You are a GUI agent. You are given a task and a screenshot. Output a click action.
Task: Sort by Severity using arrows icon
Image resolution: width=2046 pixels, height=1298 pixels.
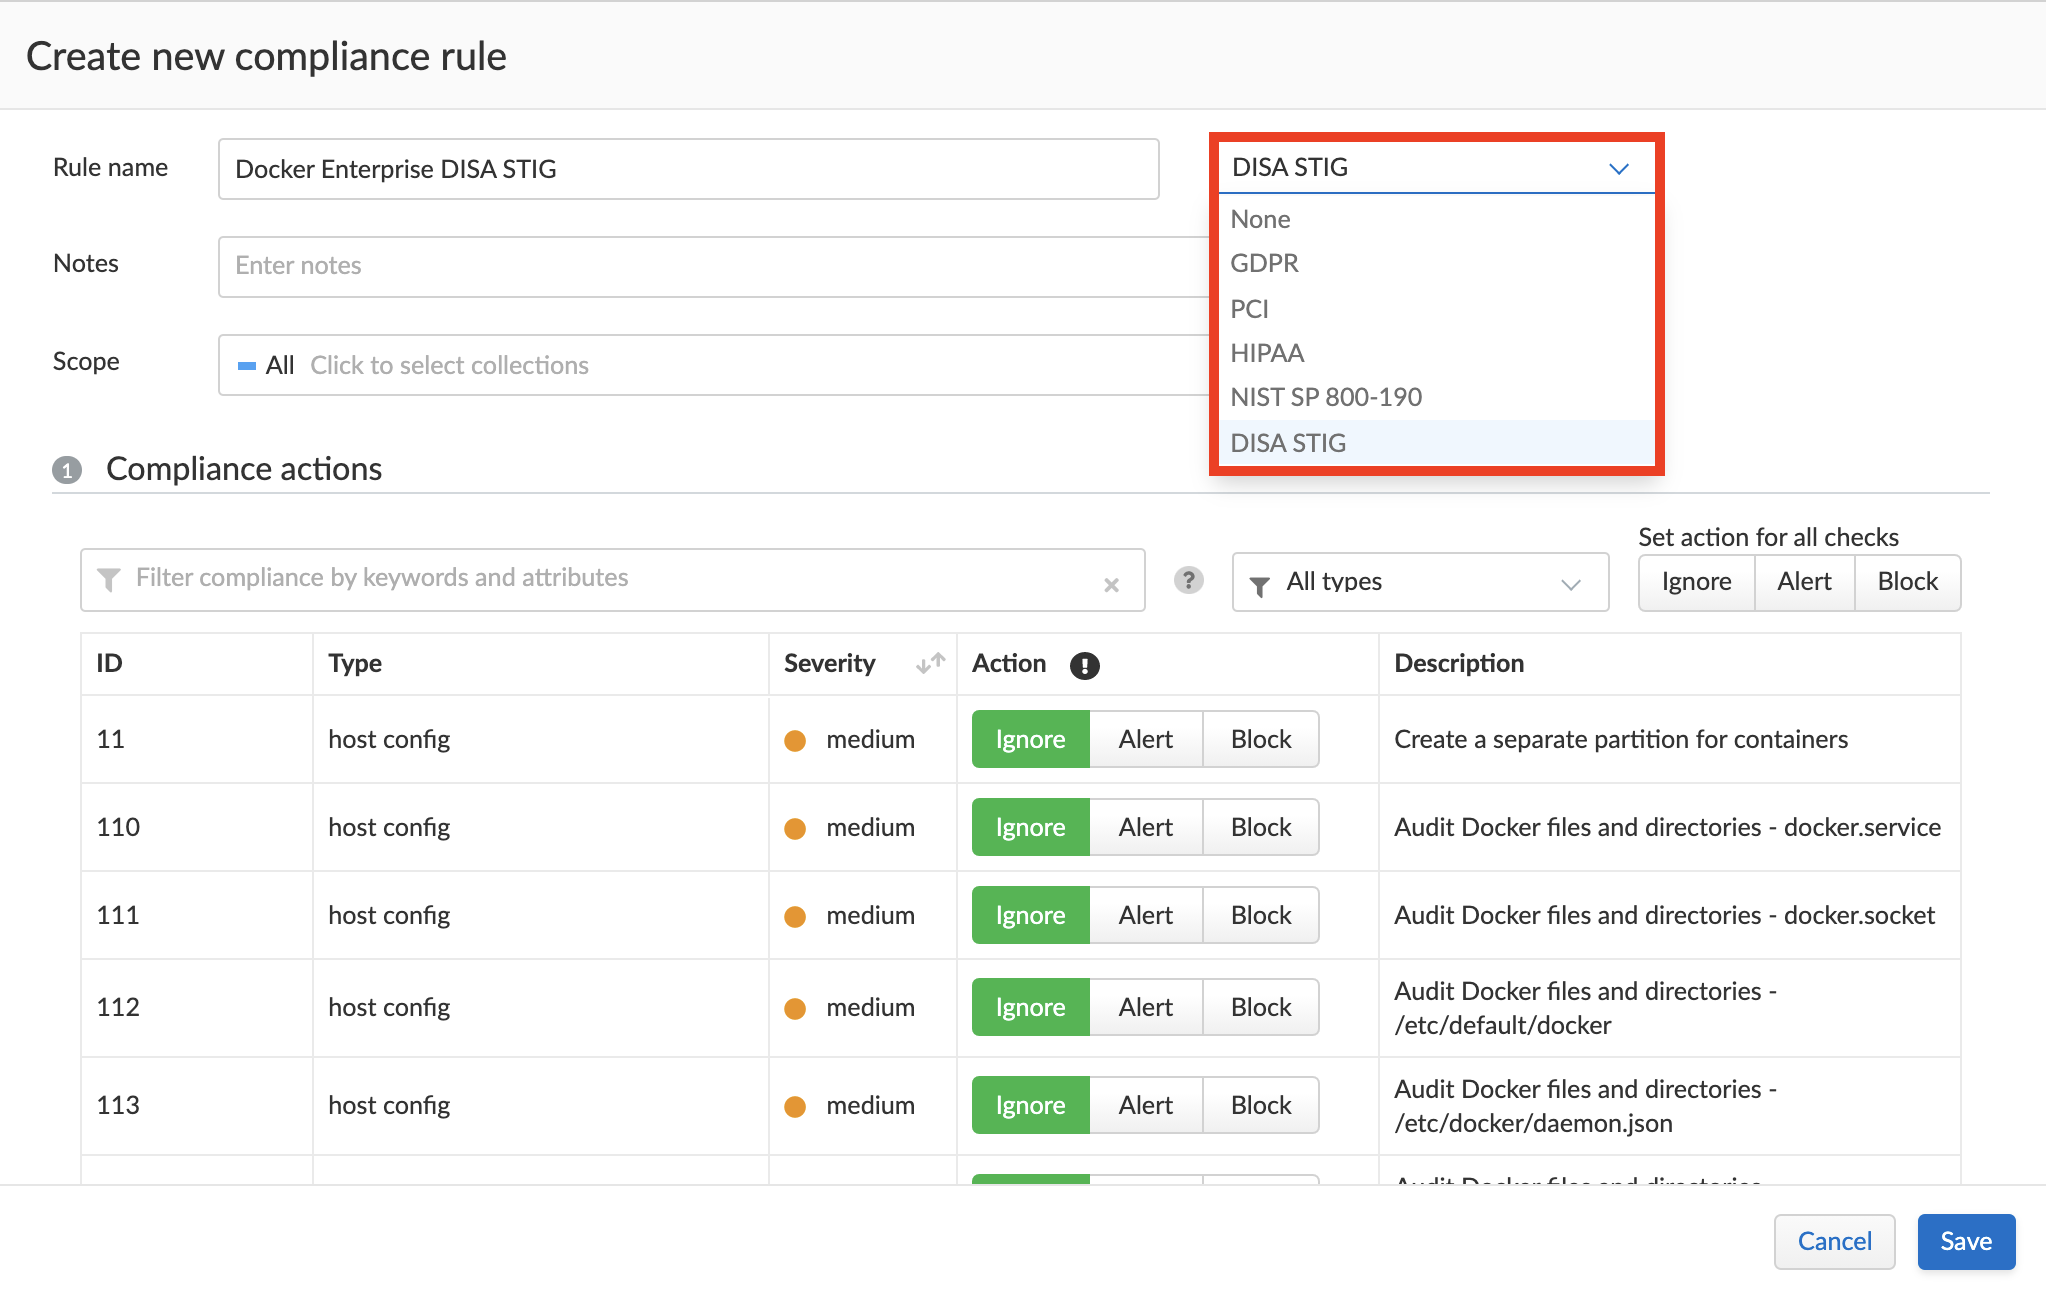[x=930, y=664]
